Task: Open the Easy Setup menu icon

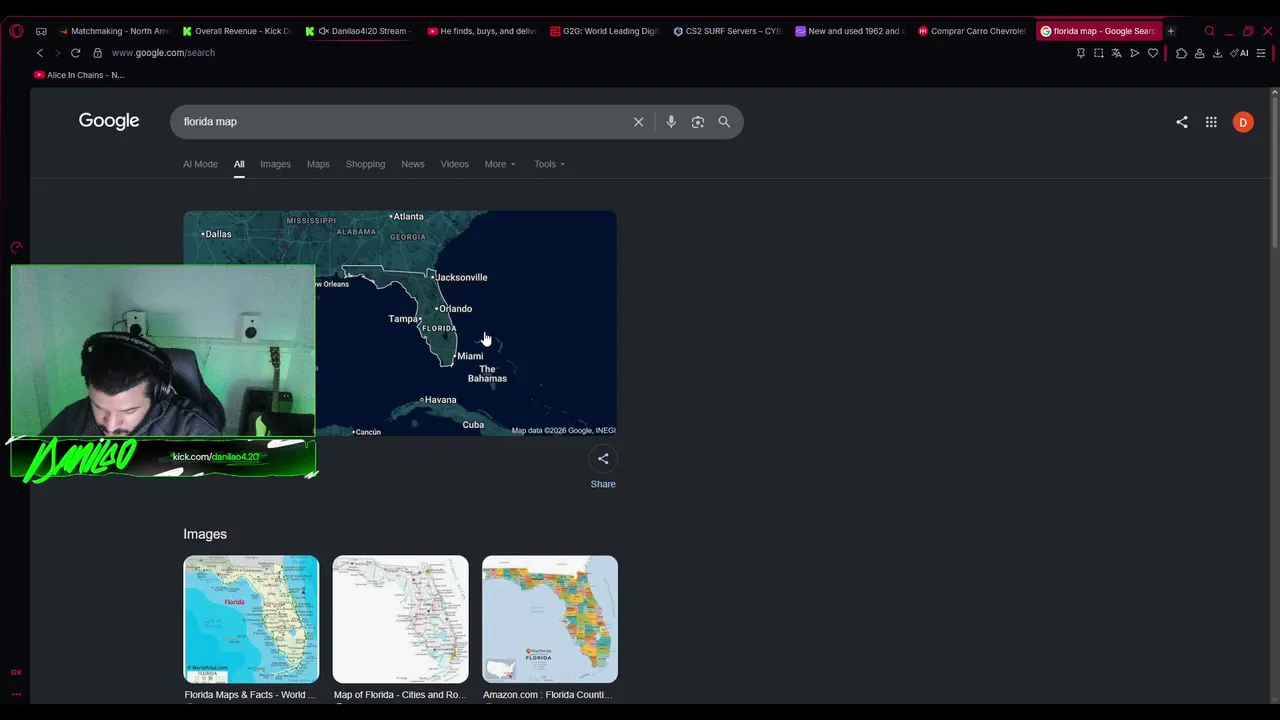Action: [x=1261, y=53]
